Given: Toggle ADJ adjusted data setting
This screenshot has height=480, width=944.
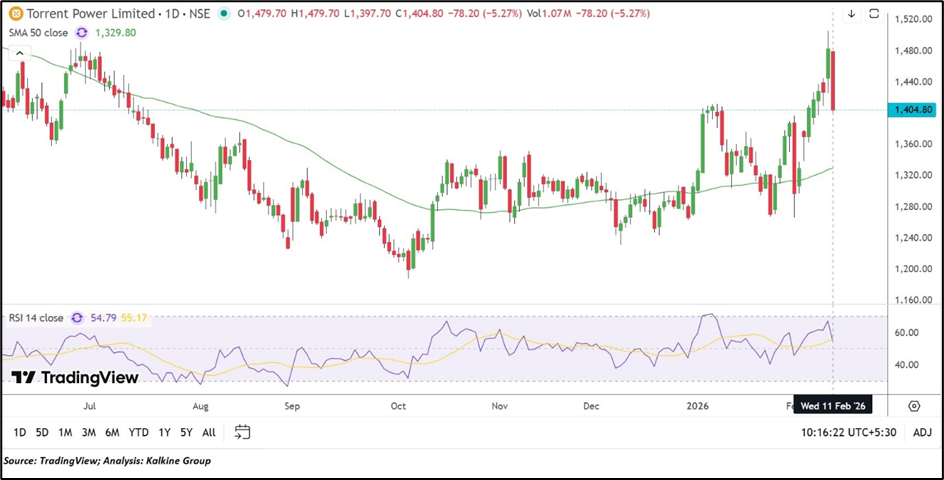Looking at the screenshot, I should tap(922, 432).
